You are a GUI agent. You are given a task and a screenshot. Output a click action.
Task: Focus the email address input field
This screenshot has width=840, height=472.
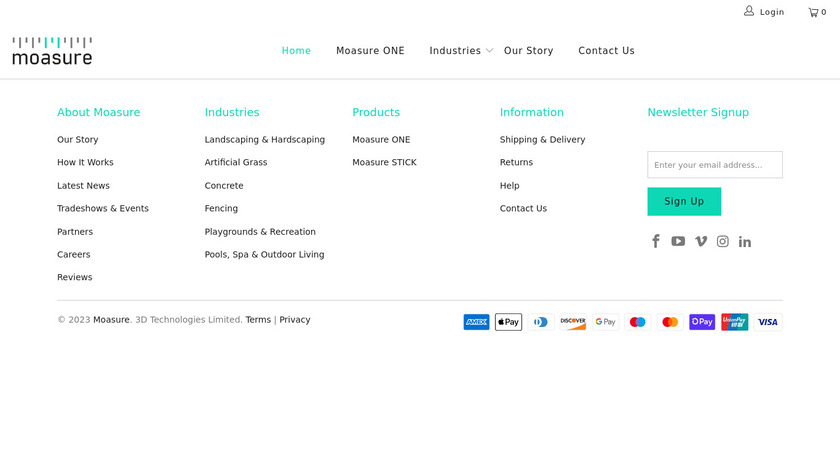pos(715,165)
